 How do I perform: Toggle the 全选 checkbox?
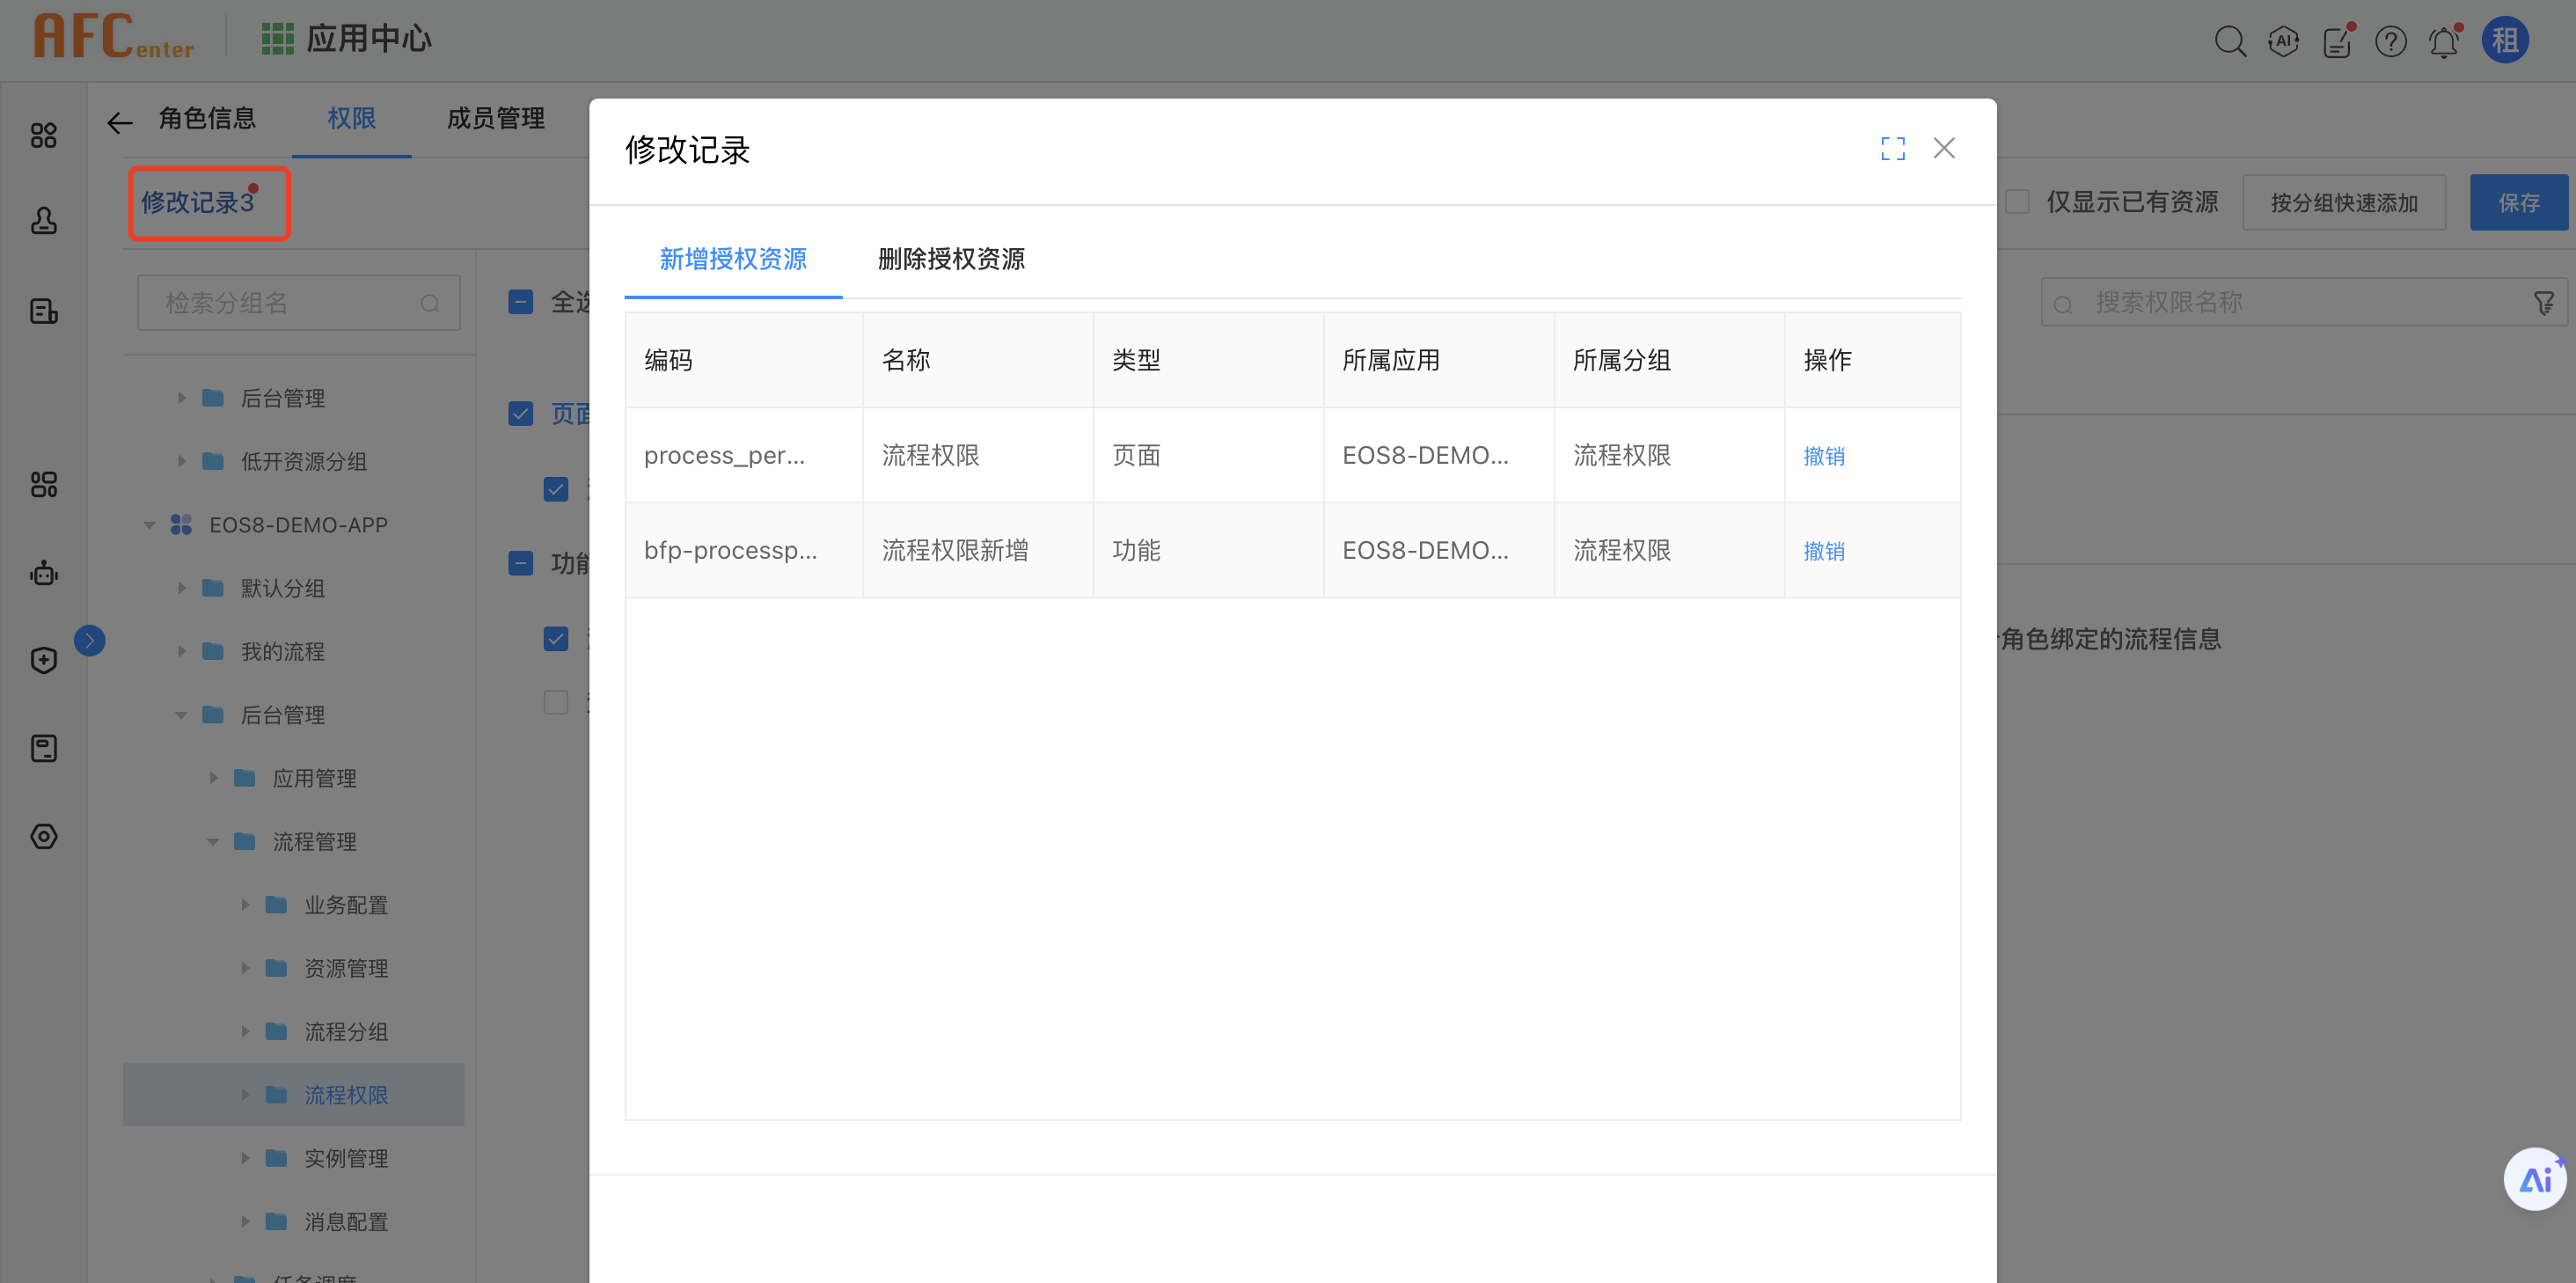521,302
